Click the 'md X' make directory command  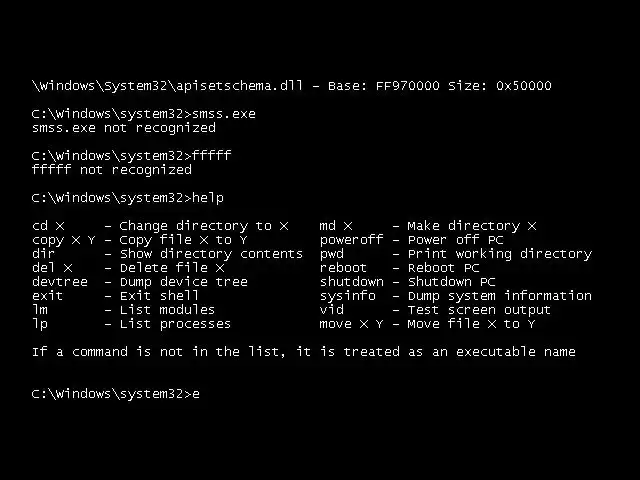[x=336, y=226]
